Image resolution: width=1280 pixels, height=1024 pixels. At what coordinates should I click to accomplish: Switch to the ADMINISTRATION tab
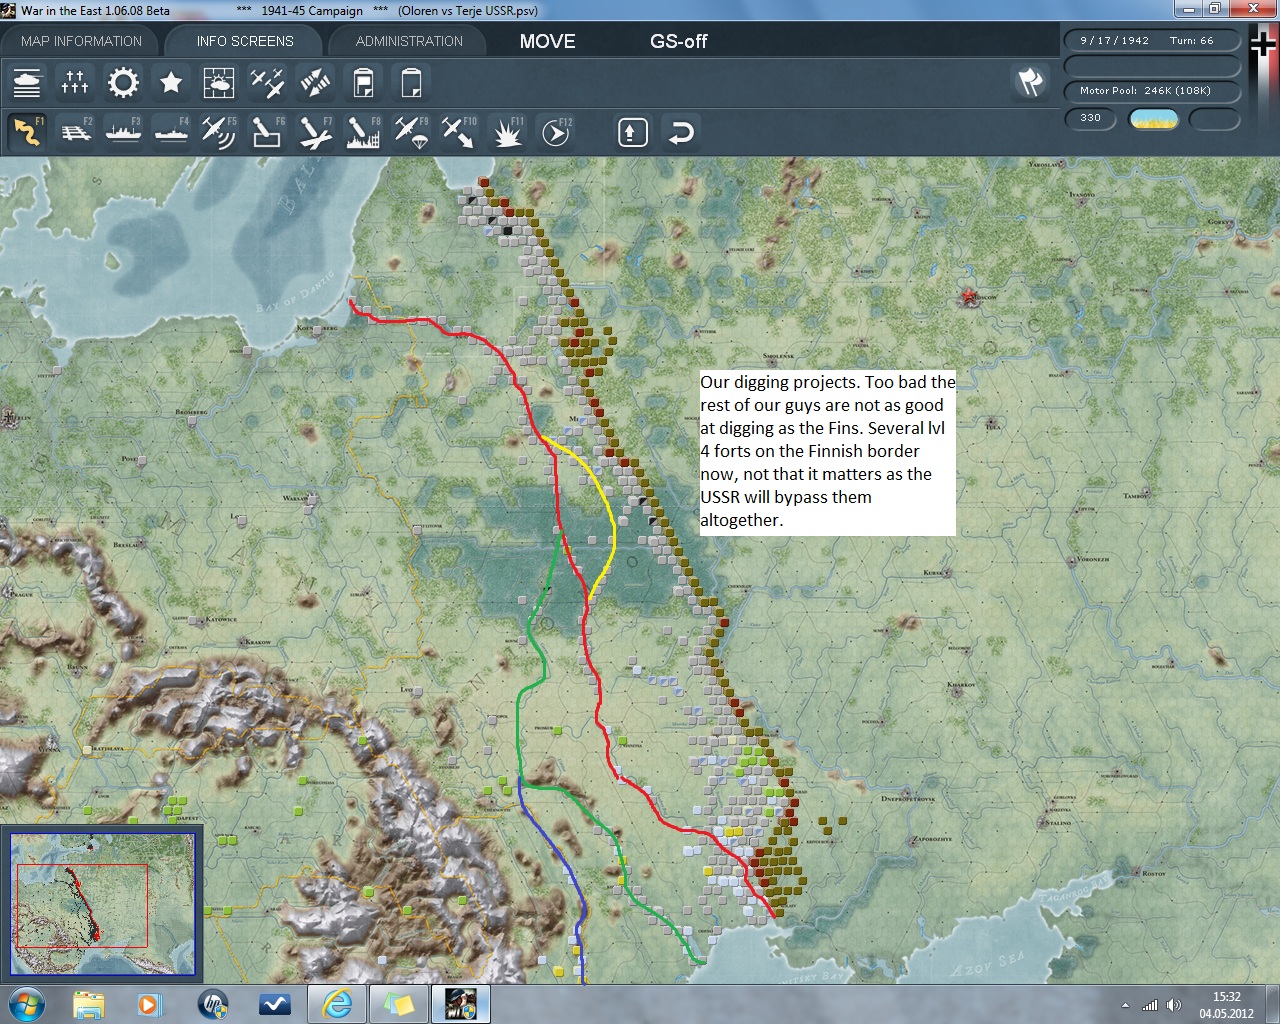[409, 41]
